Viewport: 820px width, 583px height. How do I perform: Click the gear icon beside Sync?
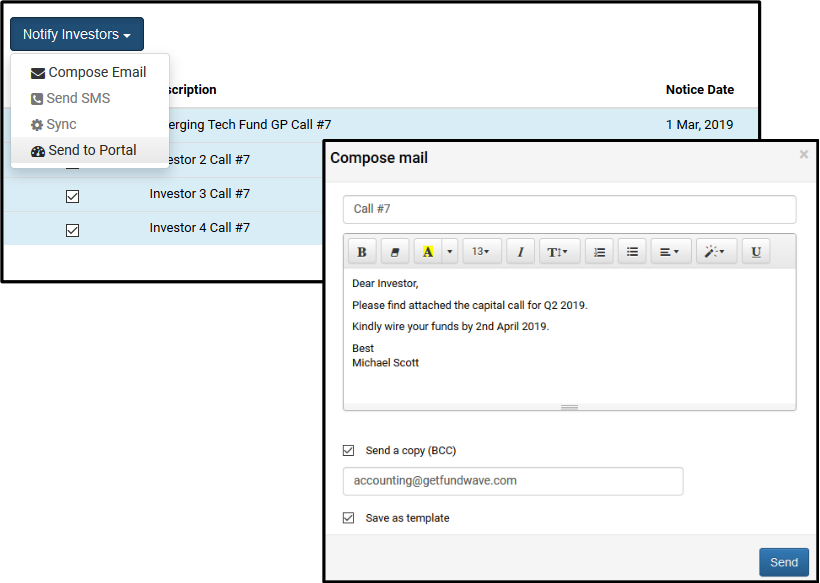coord(37,125)
